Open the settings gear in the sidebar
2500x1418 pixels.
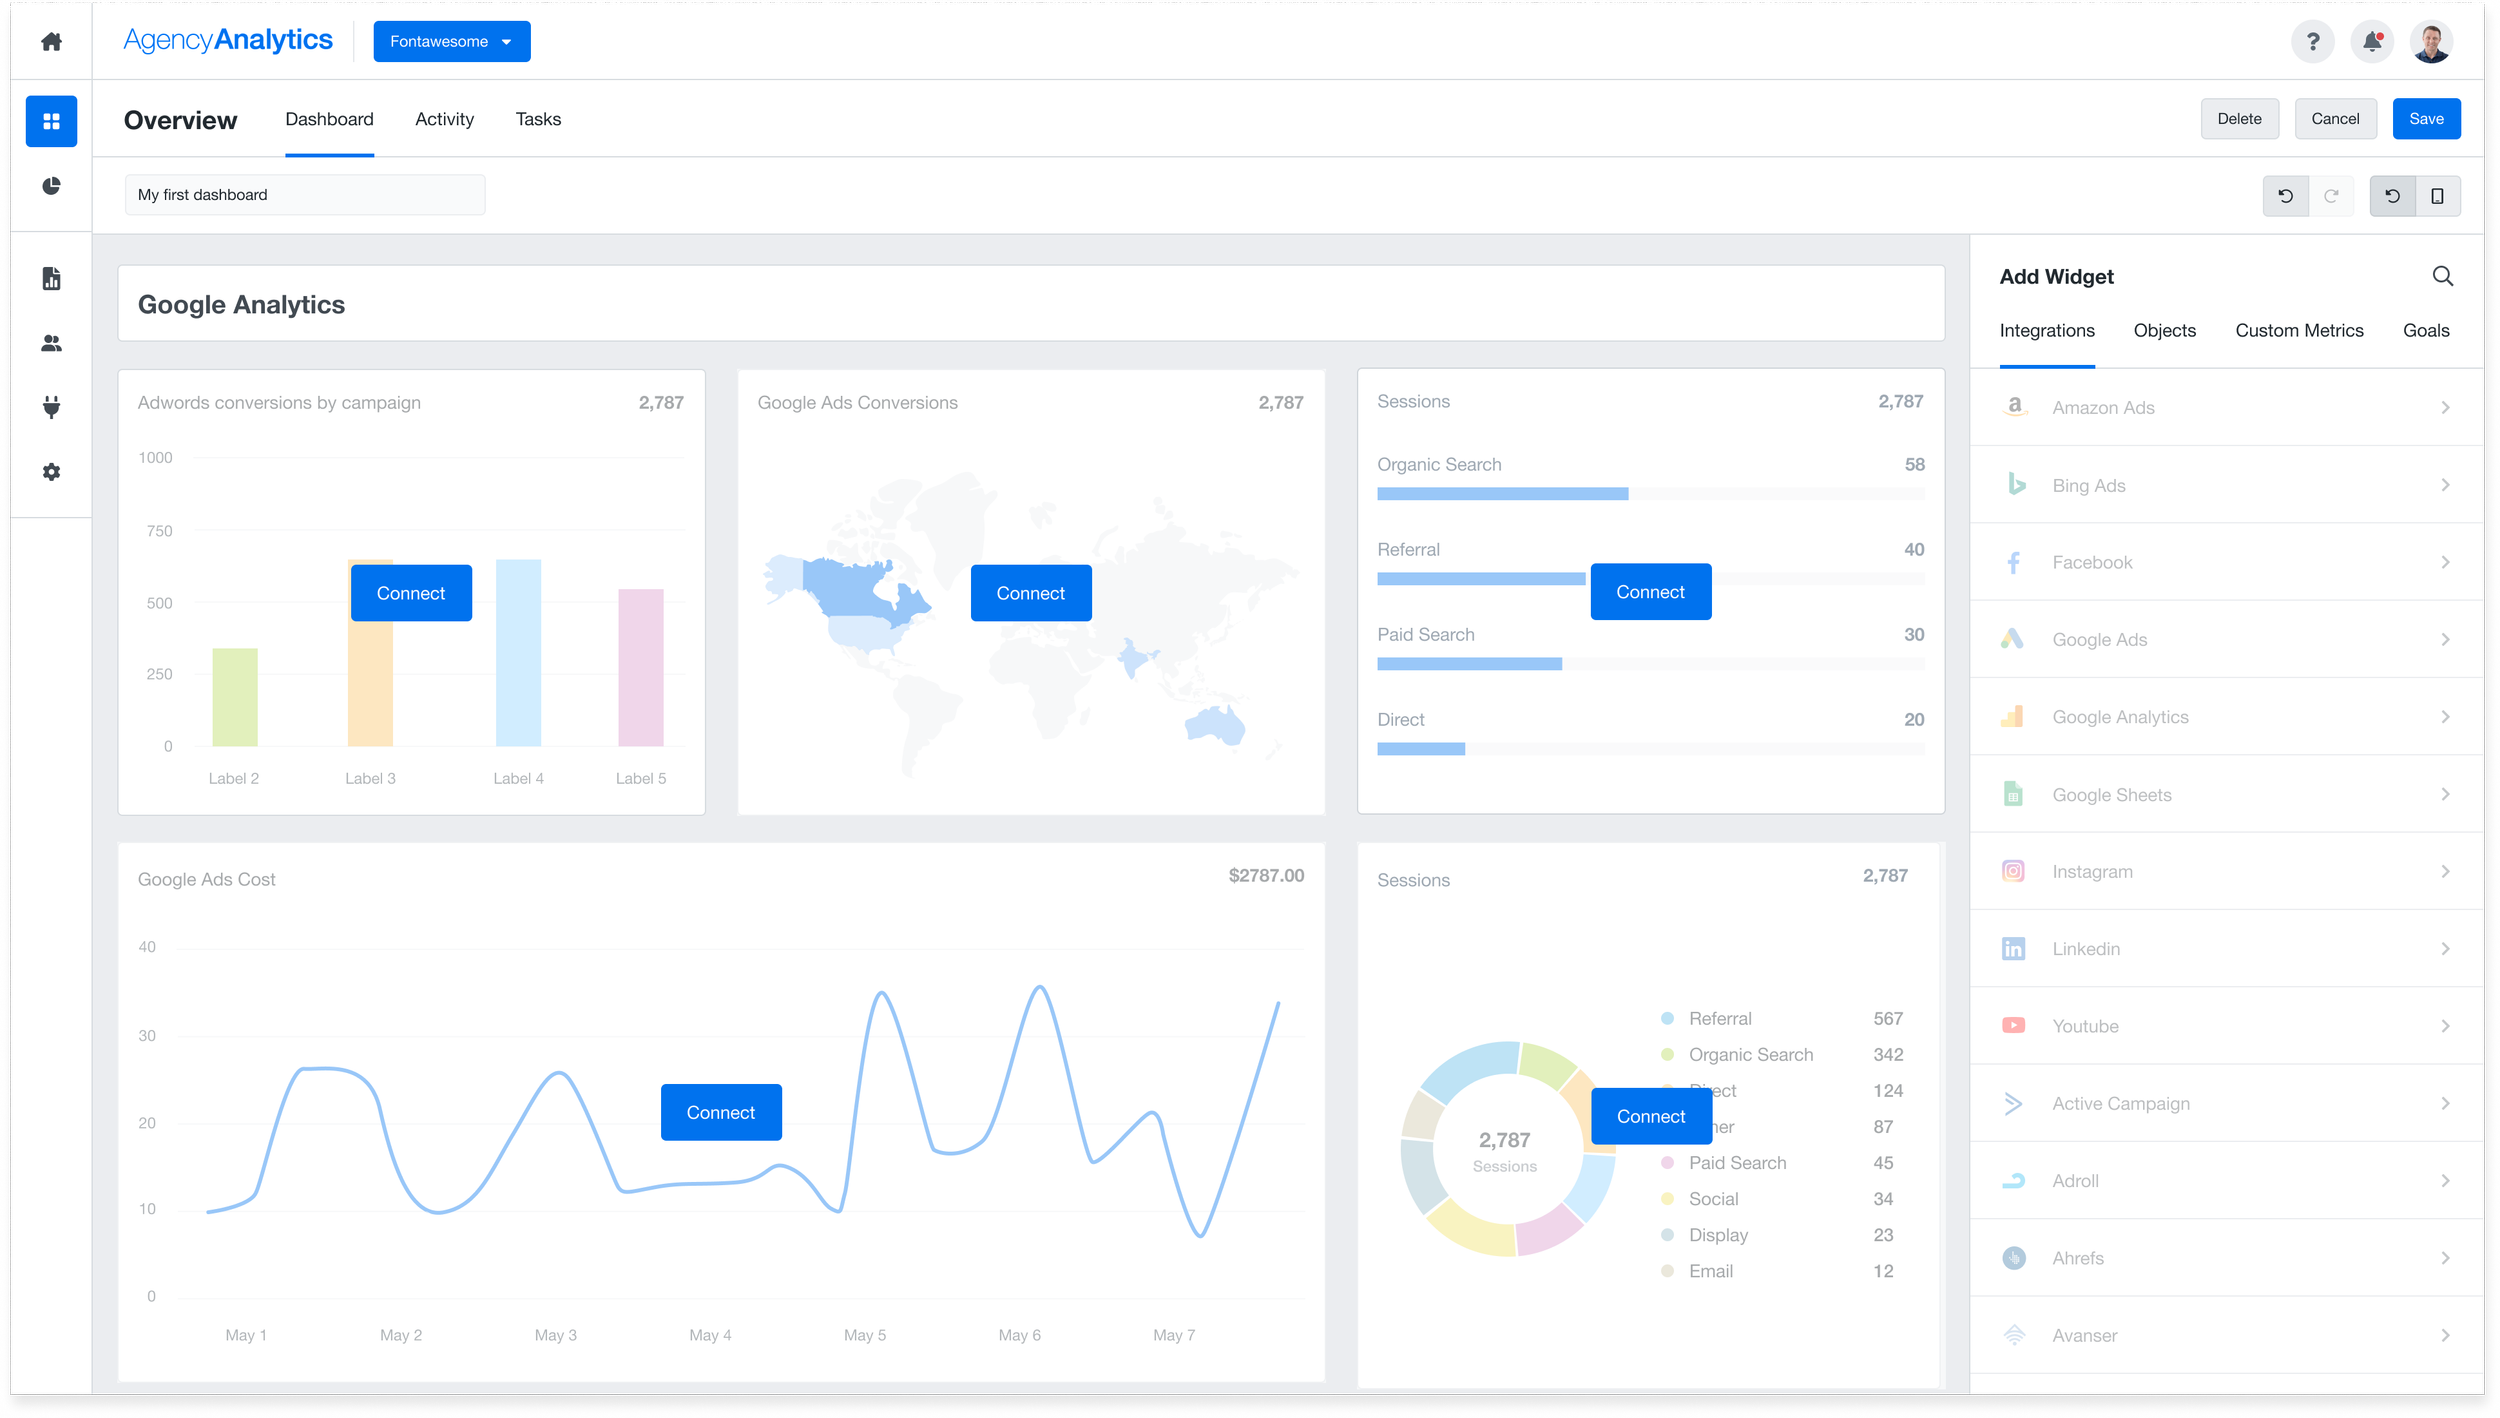[x=51, y=472]
